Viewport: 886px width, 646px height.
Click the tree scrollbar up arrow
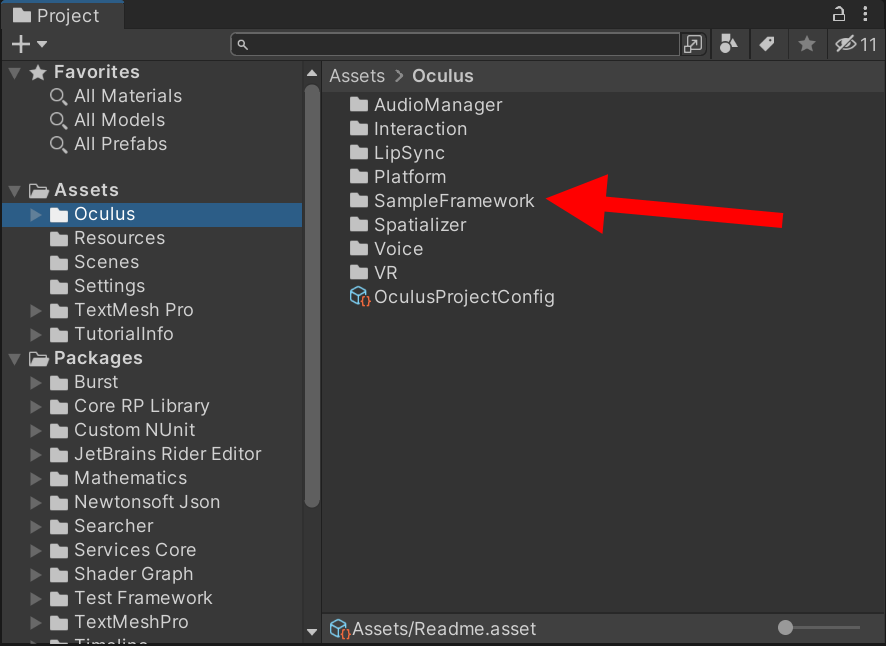pyautogui.click(x=312, y=73)
